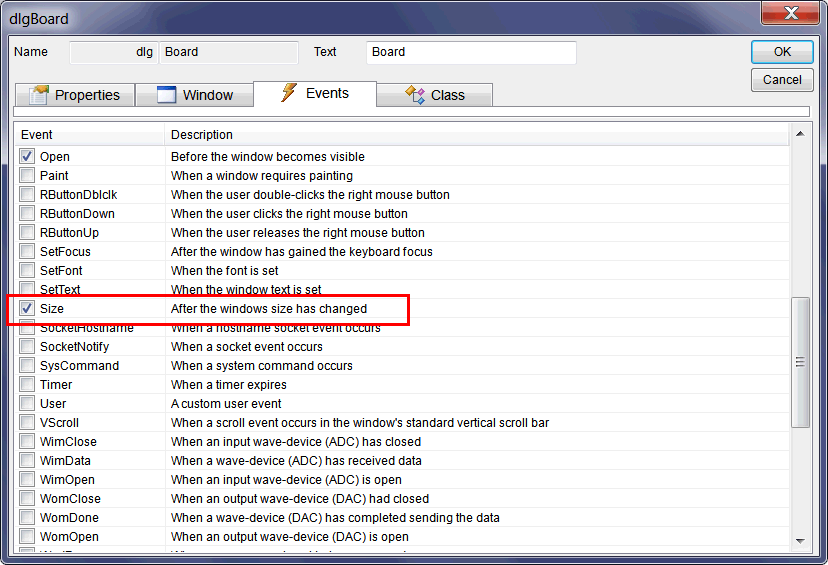Tick the VScroll event checkbox
The height and width of the screenshot is (565, 828).
click(27, 422)
